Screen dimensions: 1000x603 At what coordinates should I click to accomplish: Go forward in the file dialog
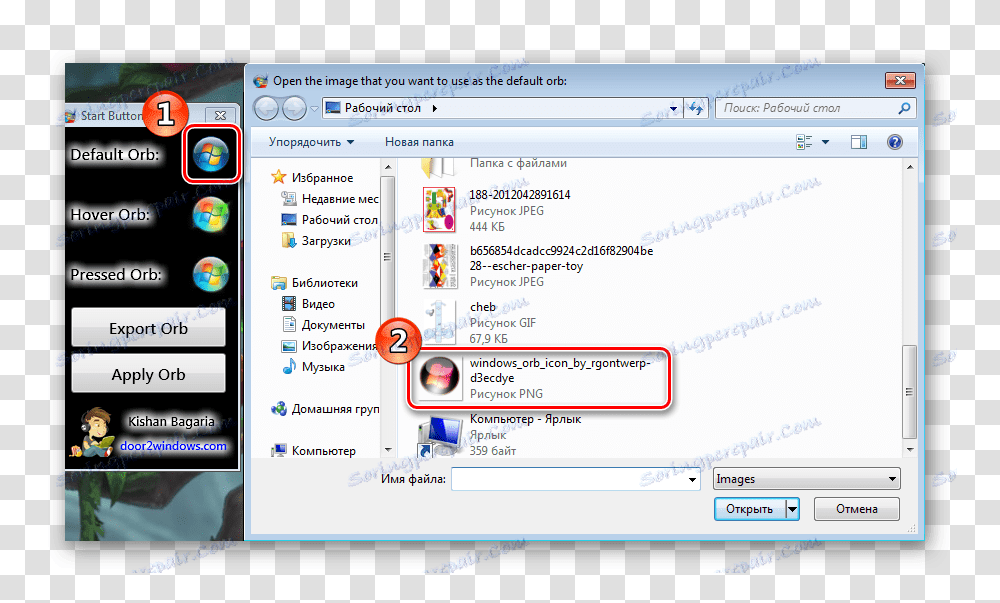(294, 108)
